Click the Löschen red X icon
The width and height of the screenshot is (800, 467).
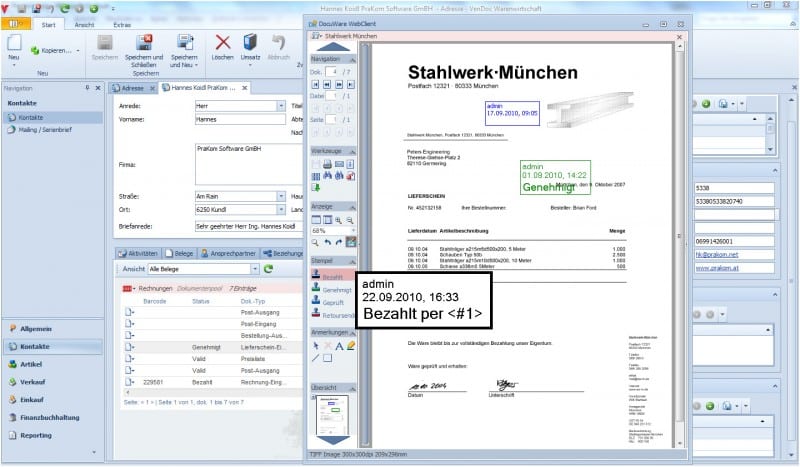point(223,42)
